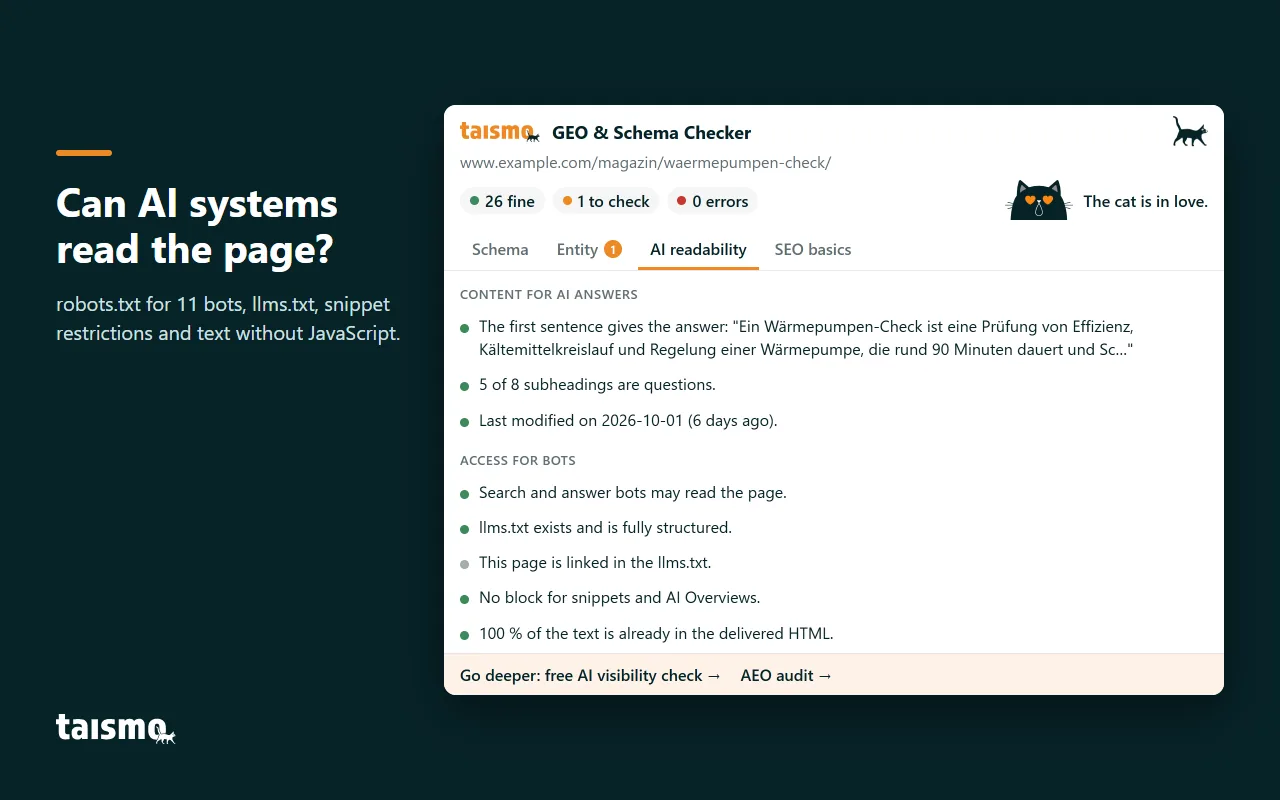This screenshot has height=800, width=1280.
Task: Click the 'ACCESS FOR BOTS' section heading
Action: 517,460
